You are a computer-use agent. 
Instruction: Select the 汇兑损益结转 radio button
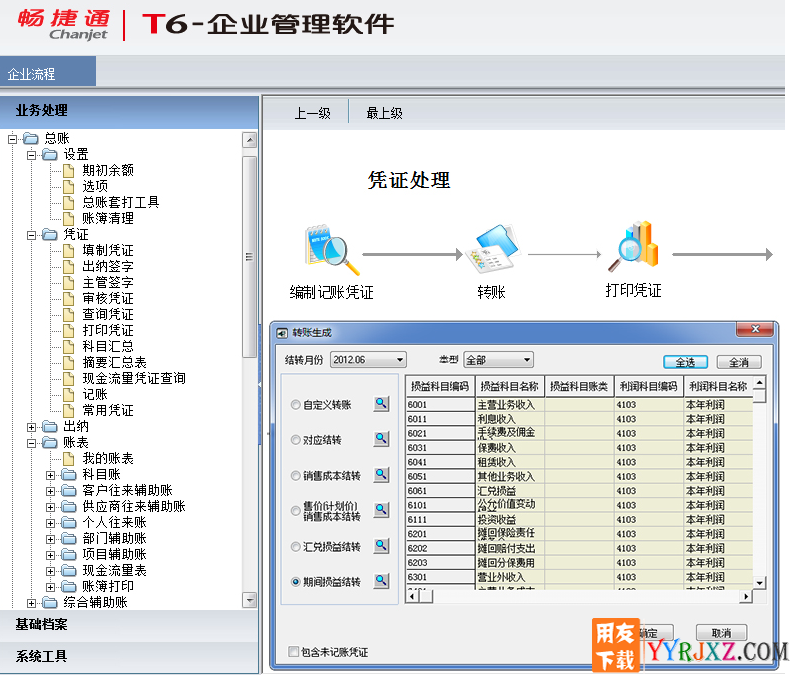point(296,547)
